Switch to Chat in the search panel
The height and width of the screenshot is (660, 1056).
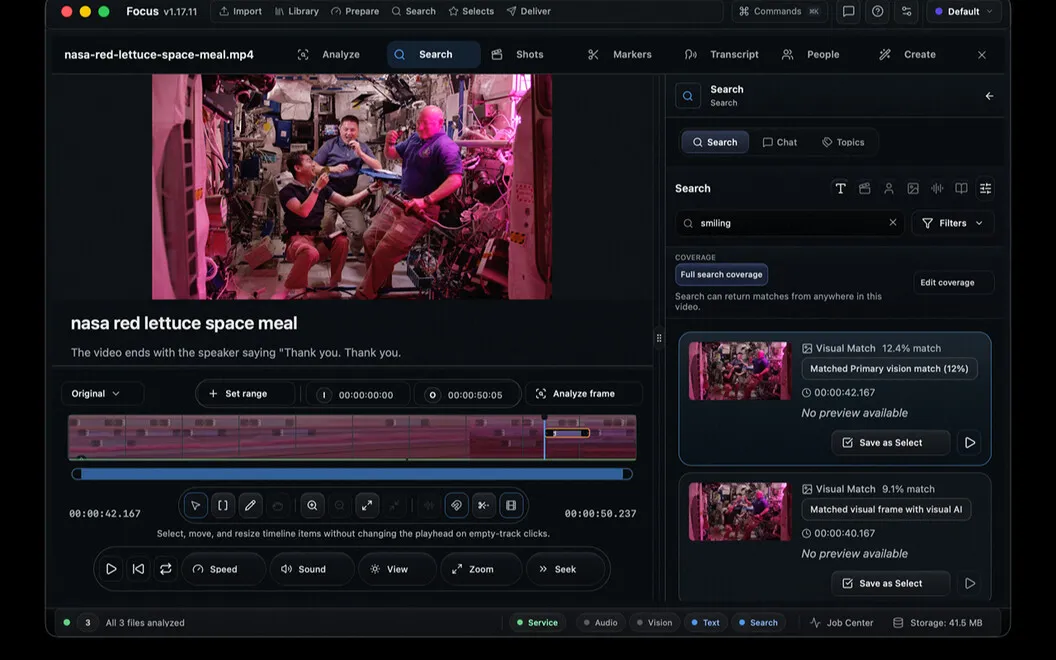(780, 142)
